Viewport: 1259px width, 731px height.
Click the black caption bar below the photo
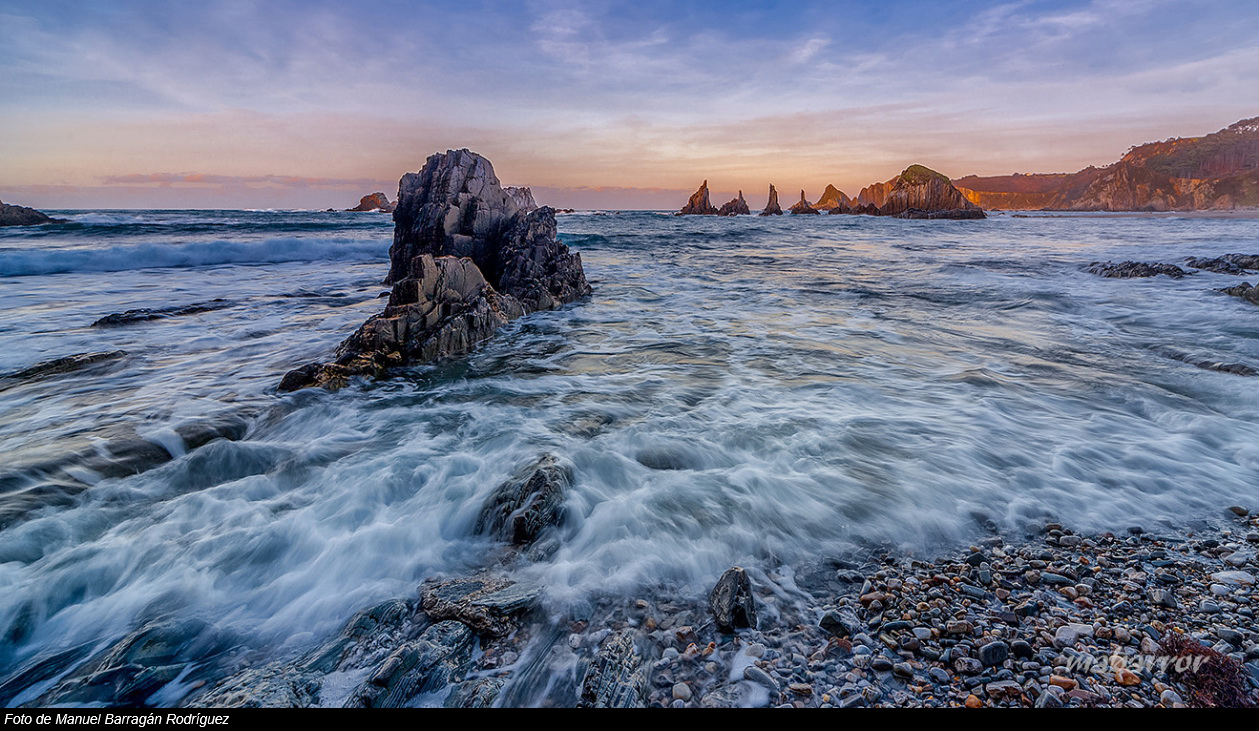point(700,720)
